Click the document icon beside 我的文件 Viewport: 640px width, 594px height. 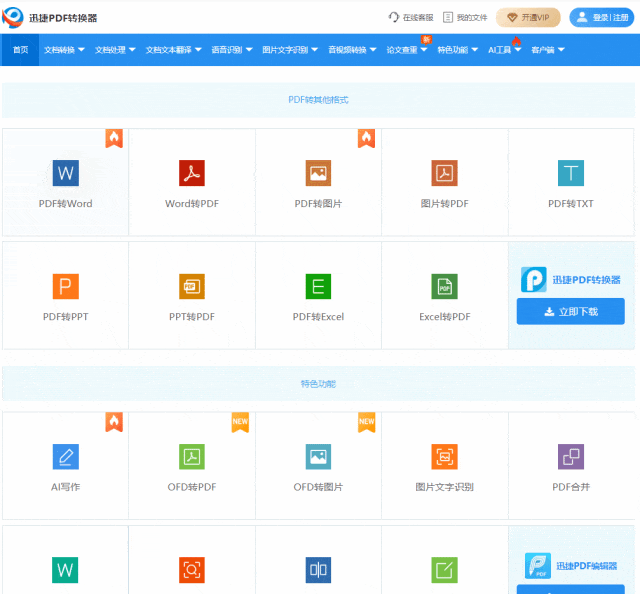[448, 17]
